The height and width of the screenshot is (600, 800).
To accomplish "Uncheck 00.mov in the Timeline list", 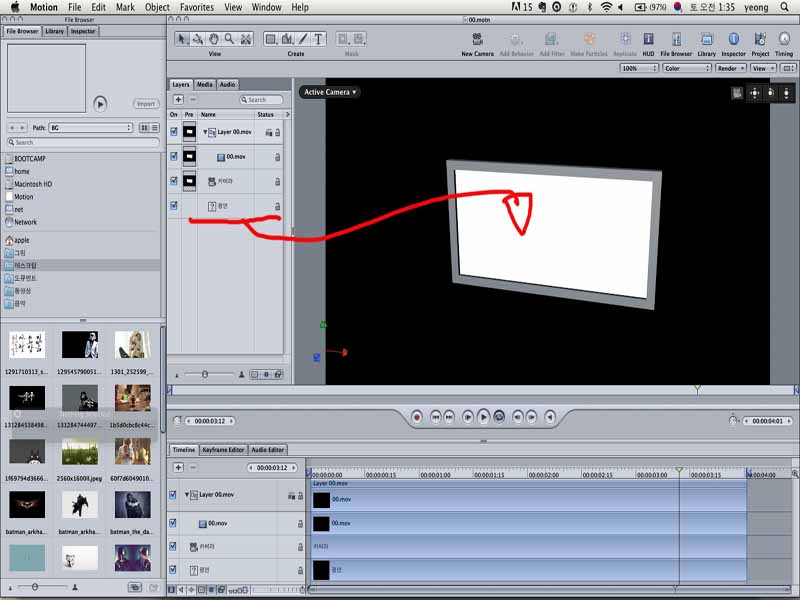I will coord(173,523).
